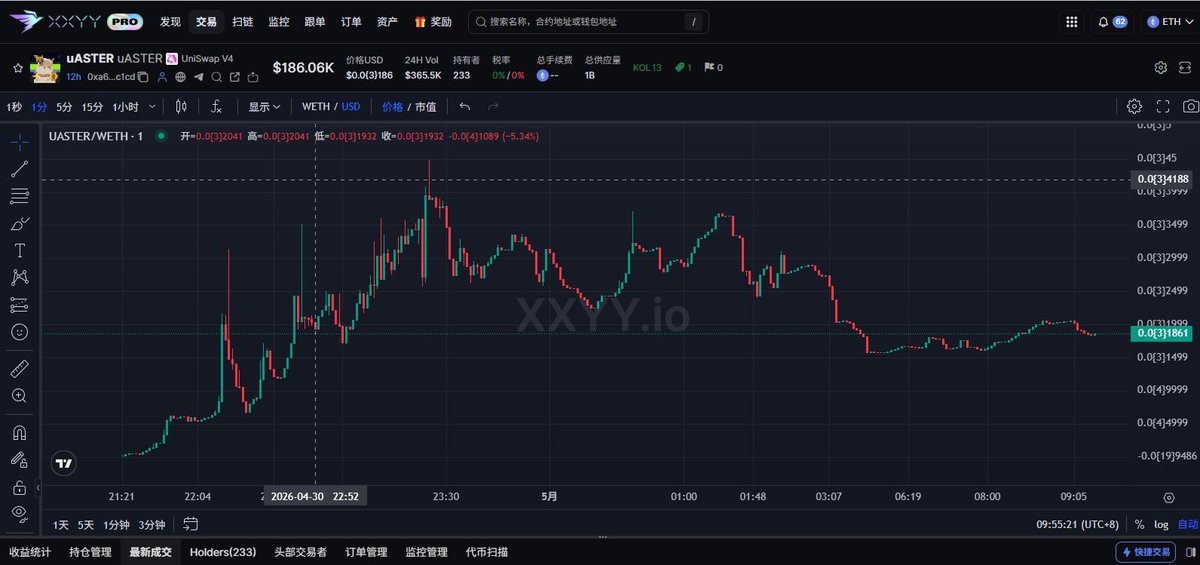Expand the more timeframes chevron
The width and height of the screenshot is (1200, 565).
point(152,106)
